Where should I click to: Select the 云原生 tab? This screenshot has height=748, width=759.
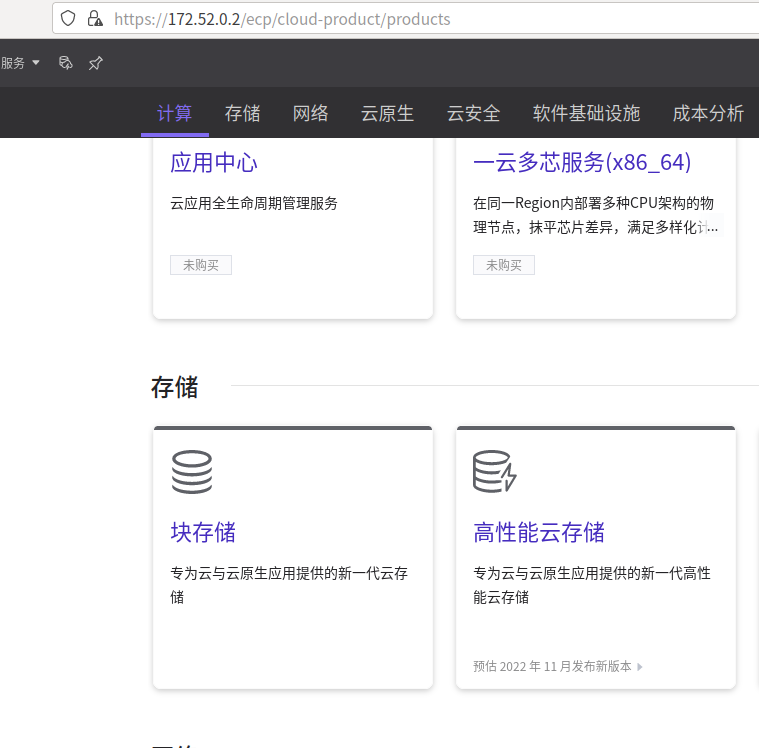click(x=387, y=113)
